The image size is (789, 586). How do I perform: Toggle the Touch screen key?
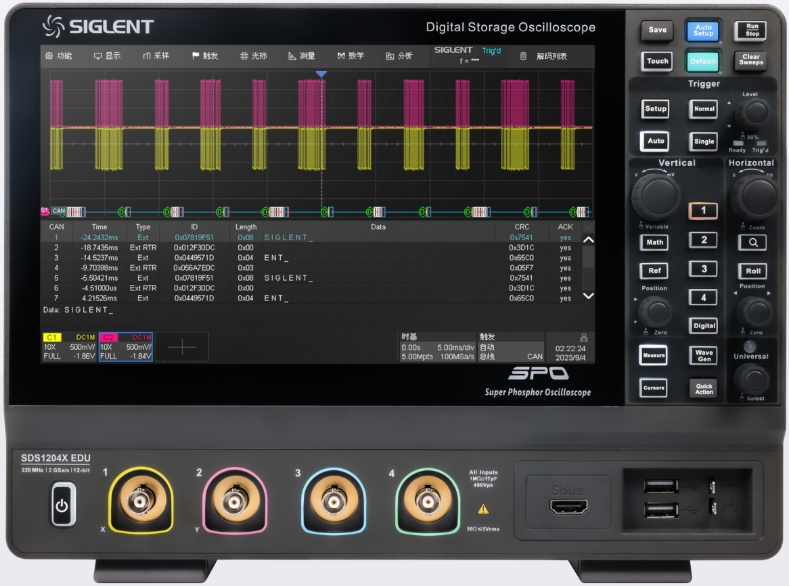[657, 61]
